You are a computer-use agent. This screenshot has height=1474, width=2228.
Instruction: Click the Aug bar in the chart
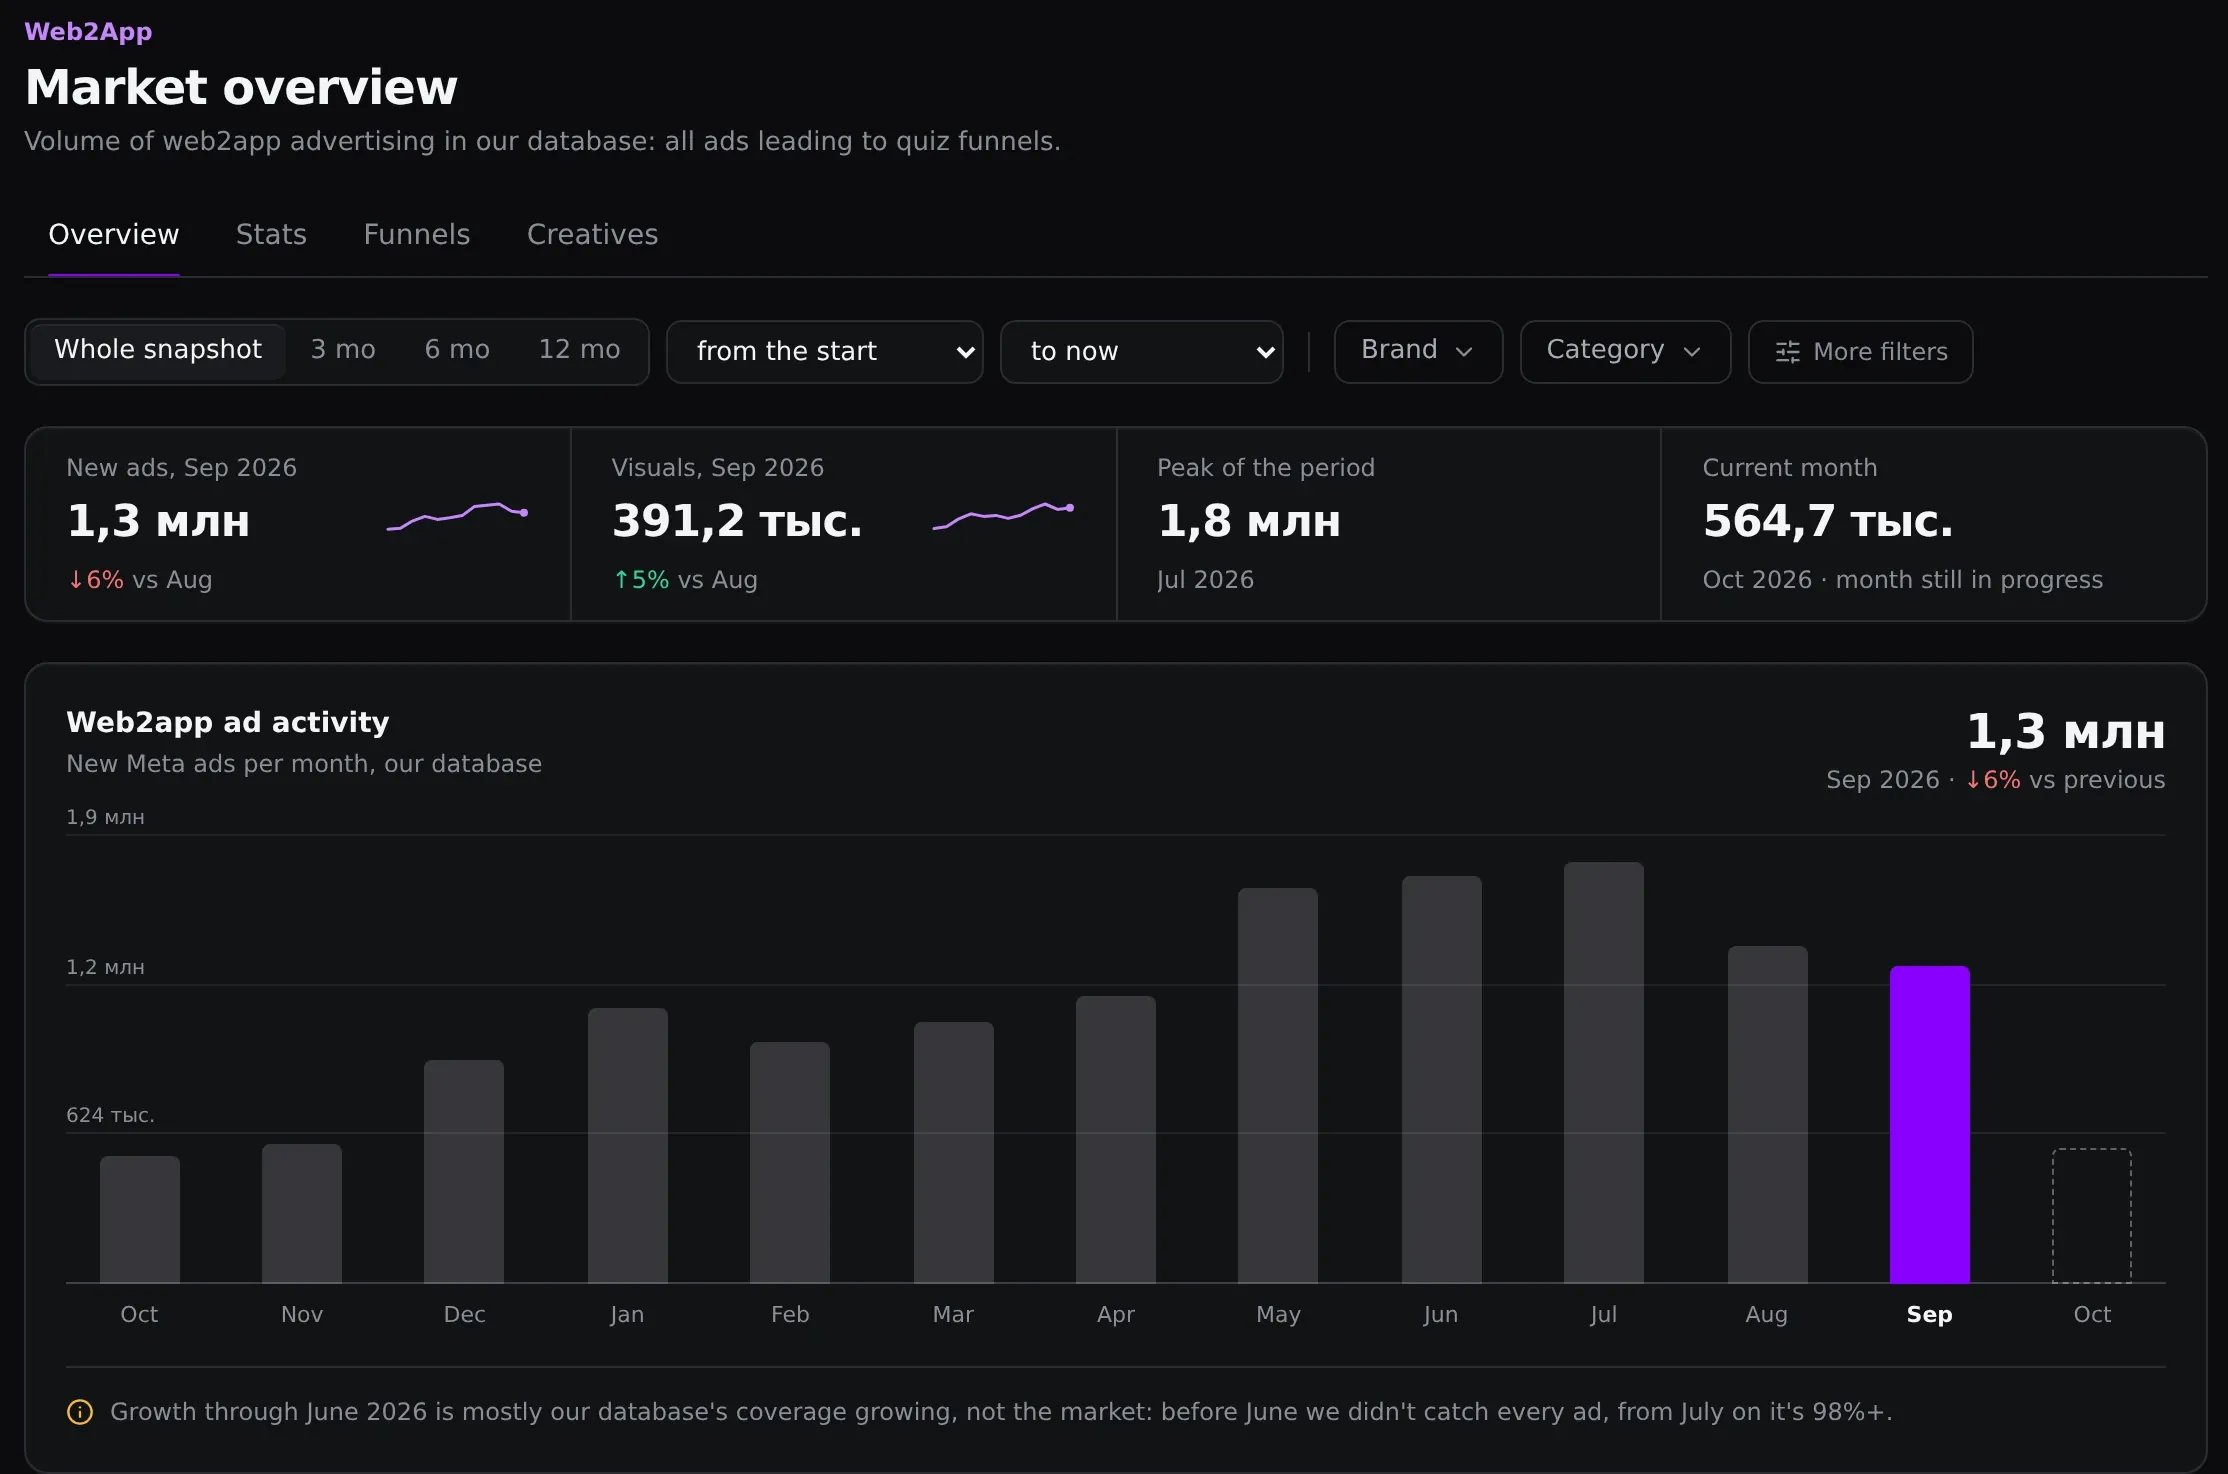click(1767, 1114)
